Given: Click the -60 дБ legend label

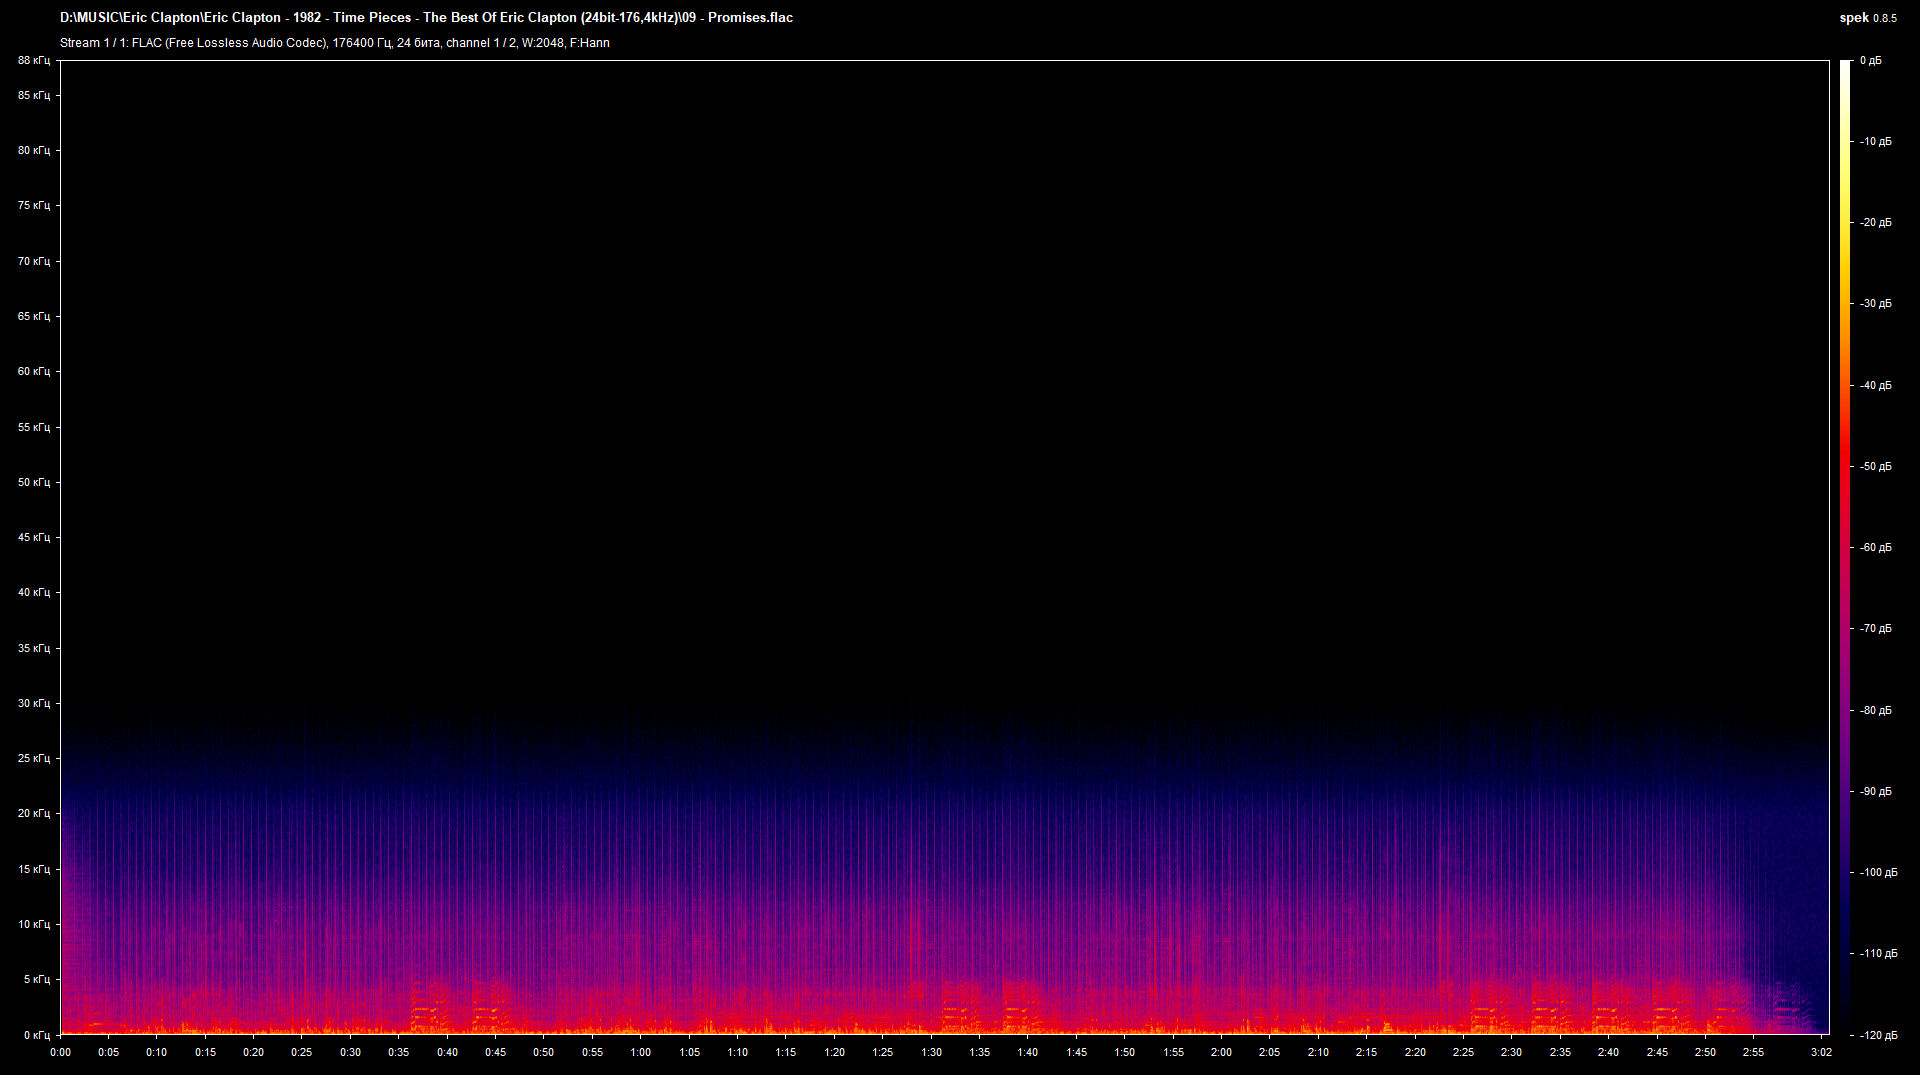Looking at the screenshot, I should point(1876,548).
